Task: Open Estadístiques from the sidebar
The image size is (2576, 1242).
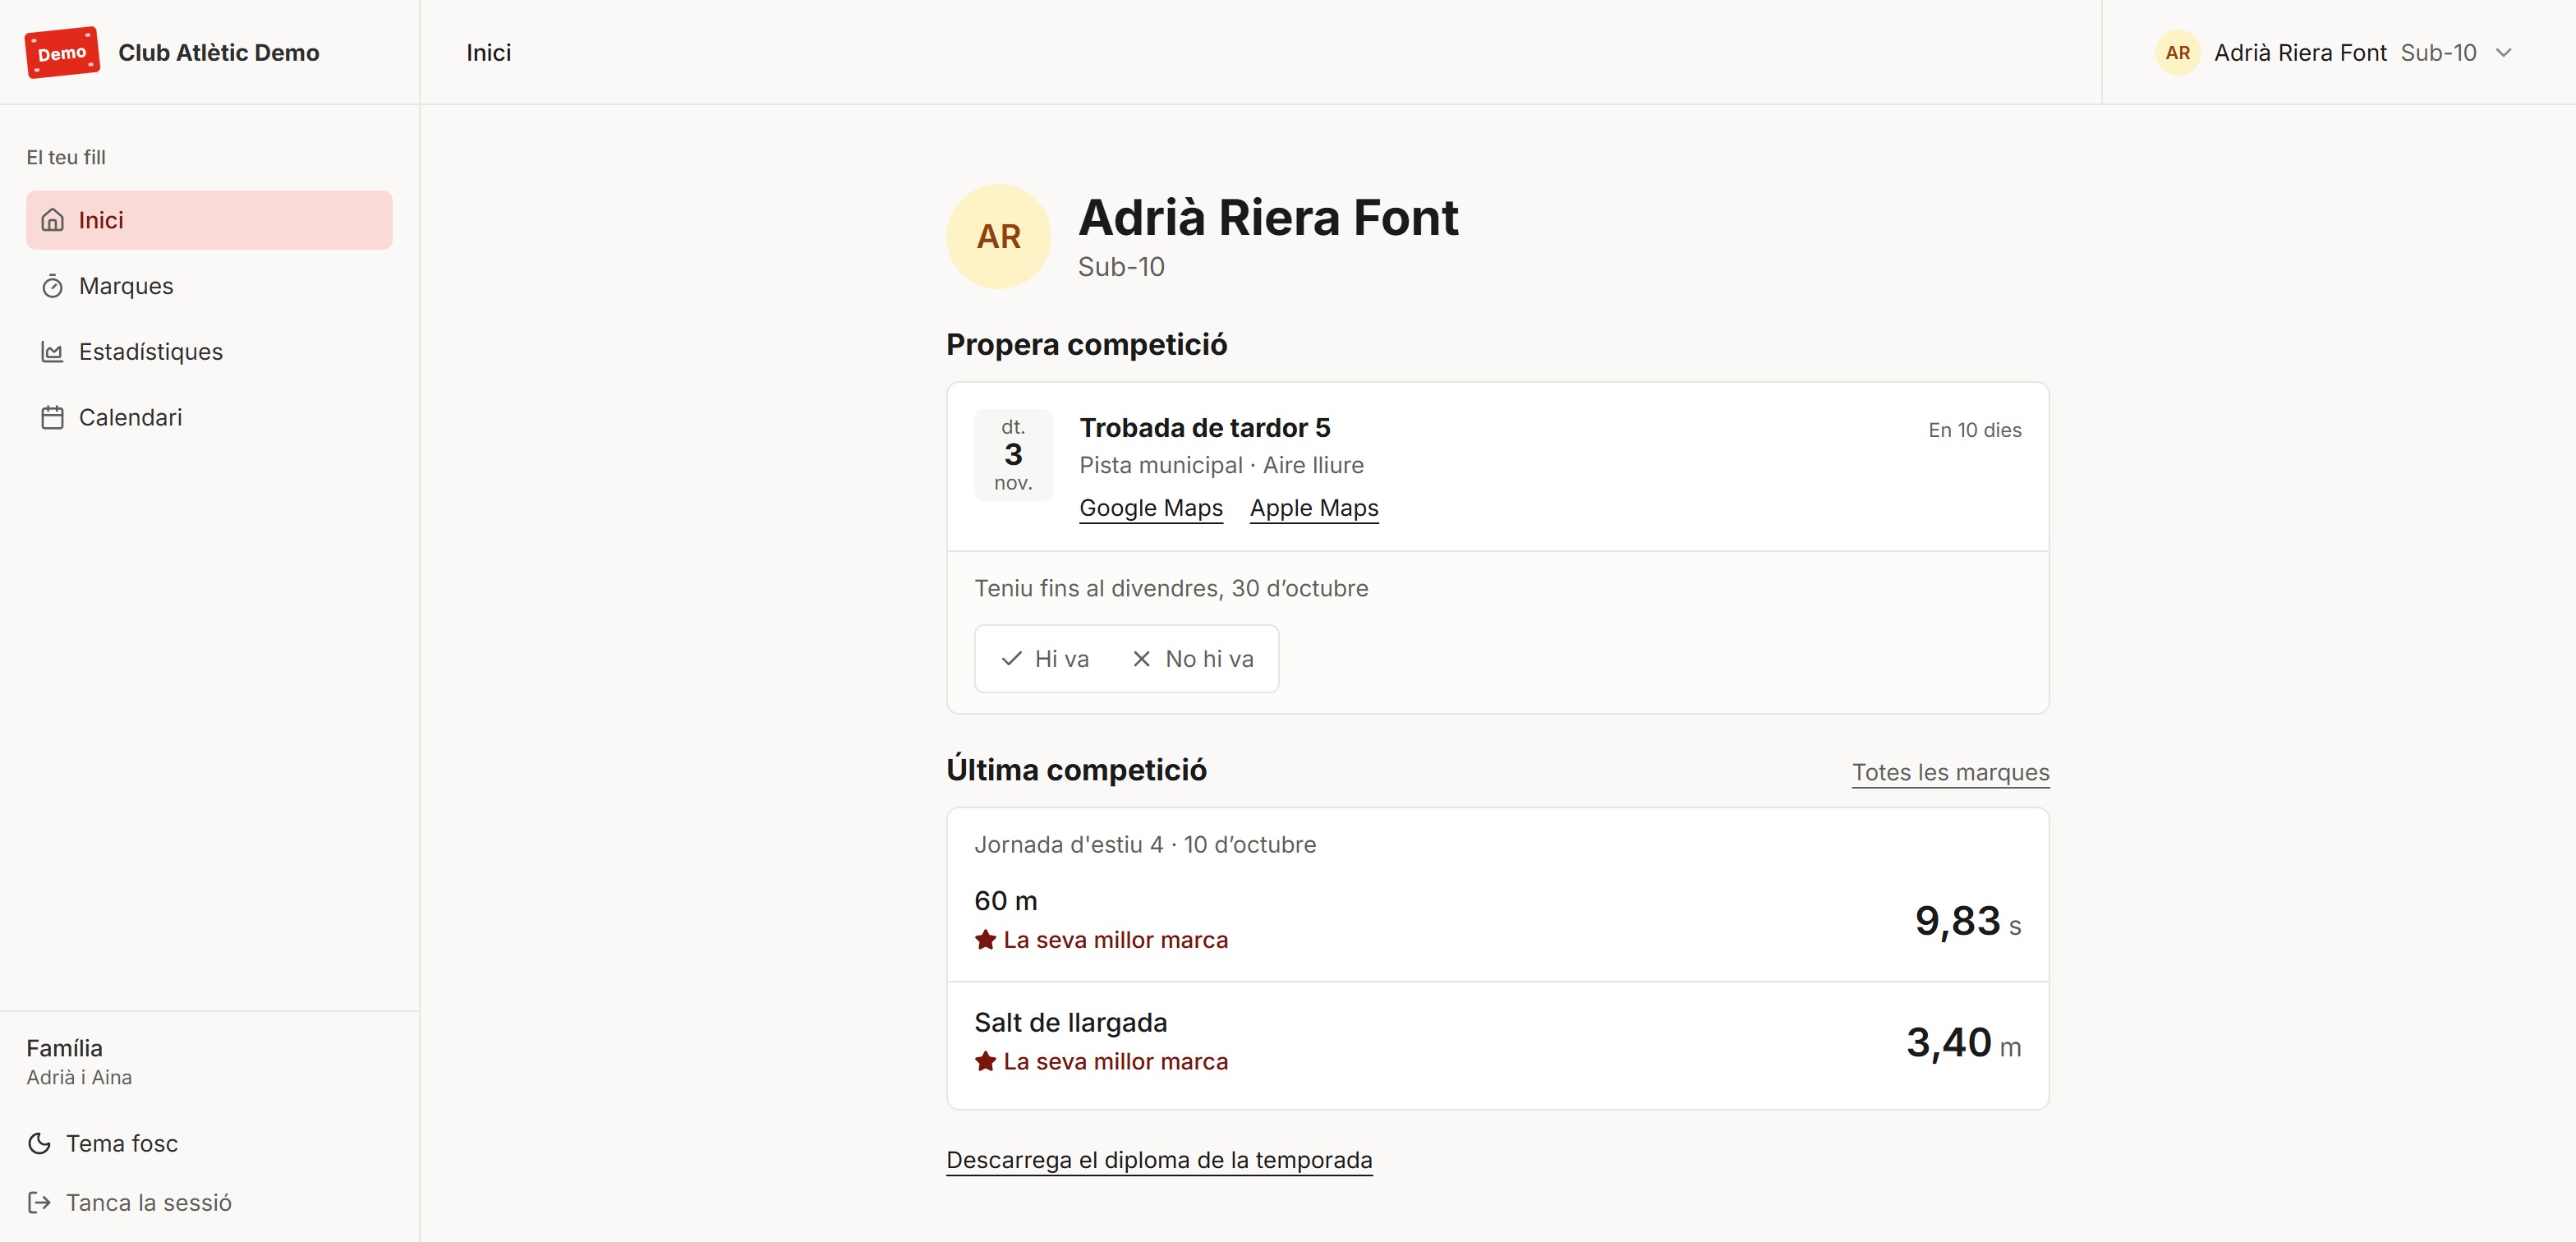Action: (209, 352)
